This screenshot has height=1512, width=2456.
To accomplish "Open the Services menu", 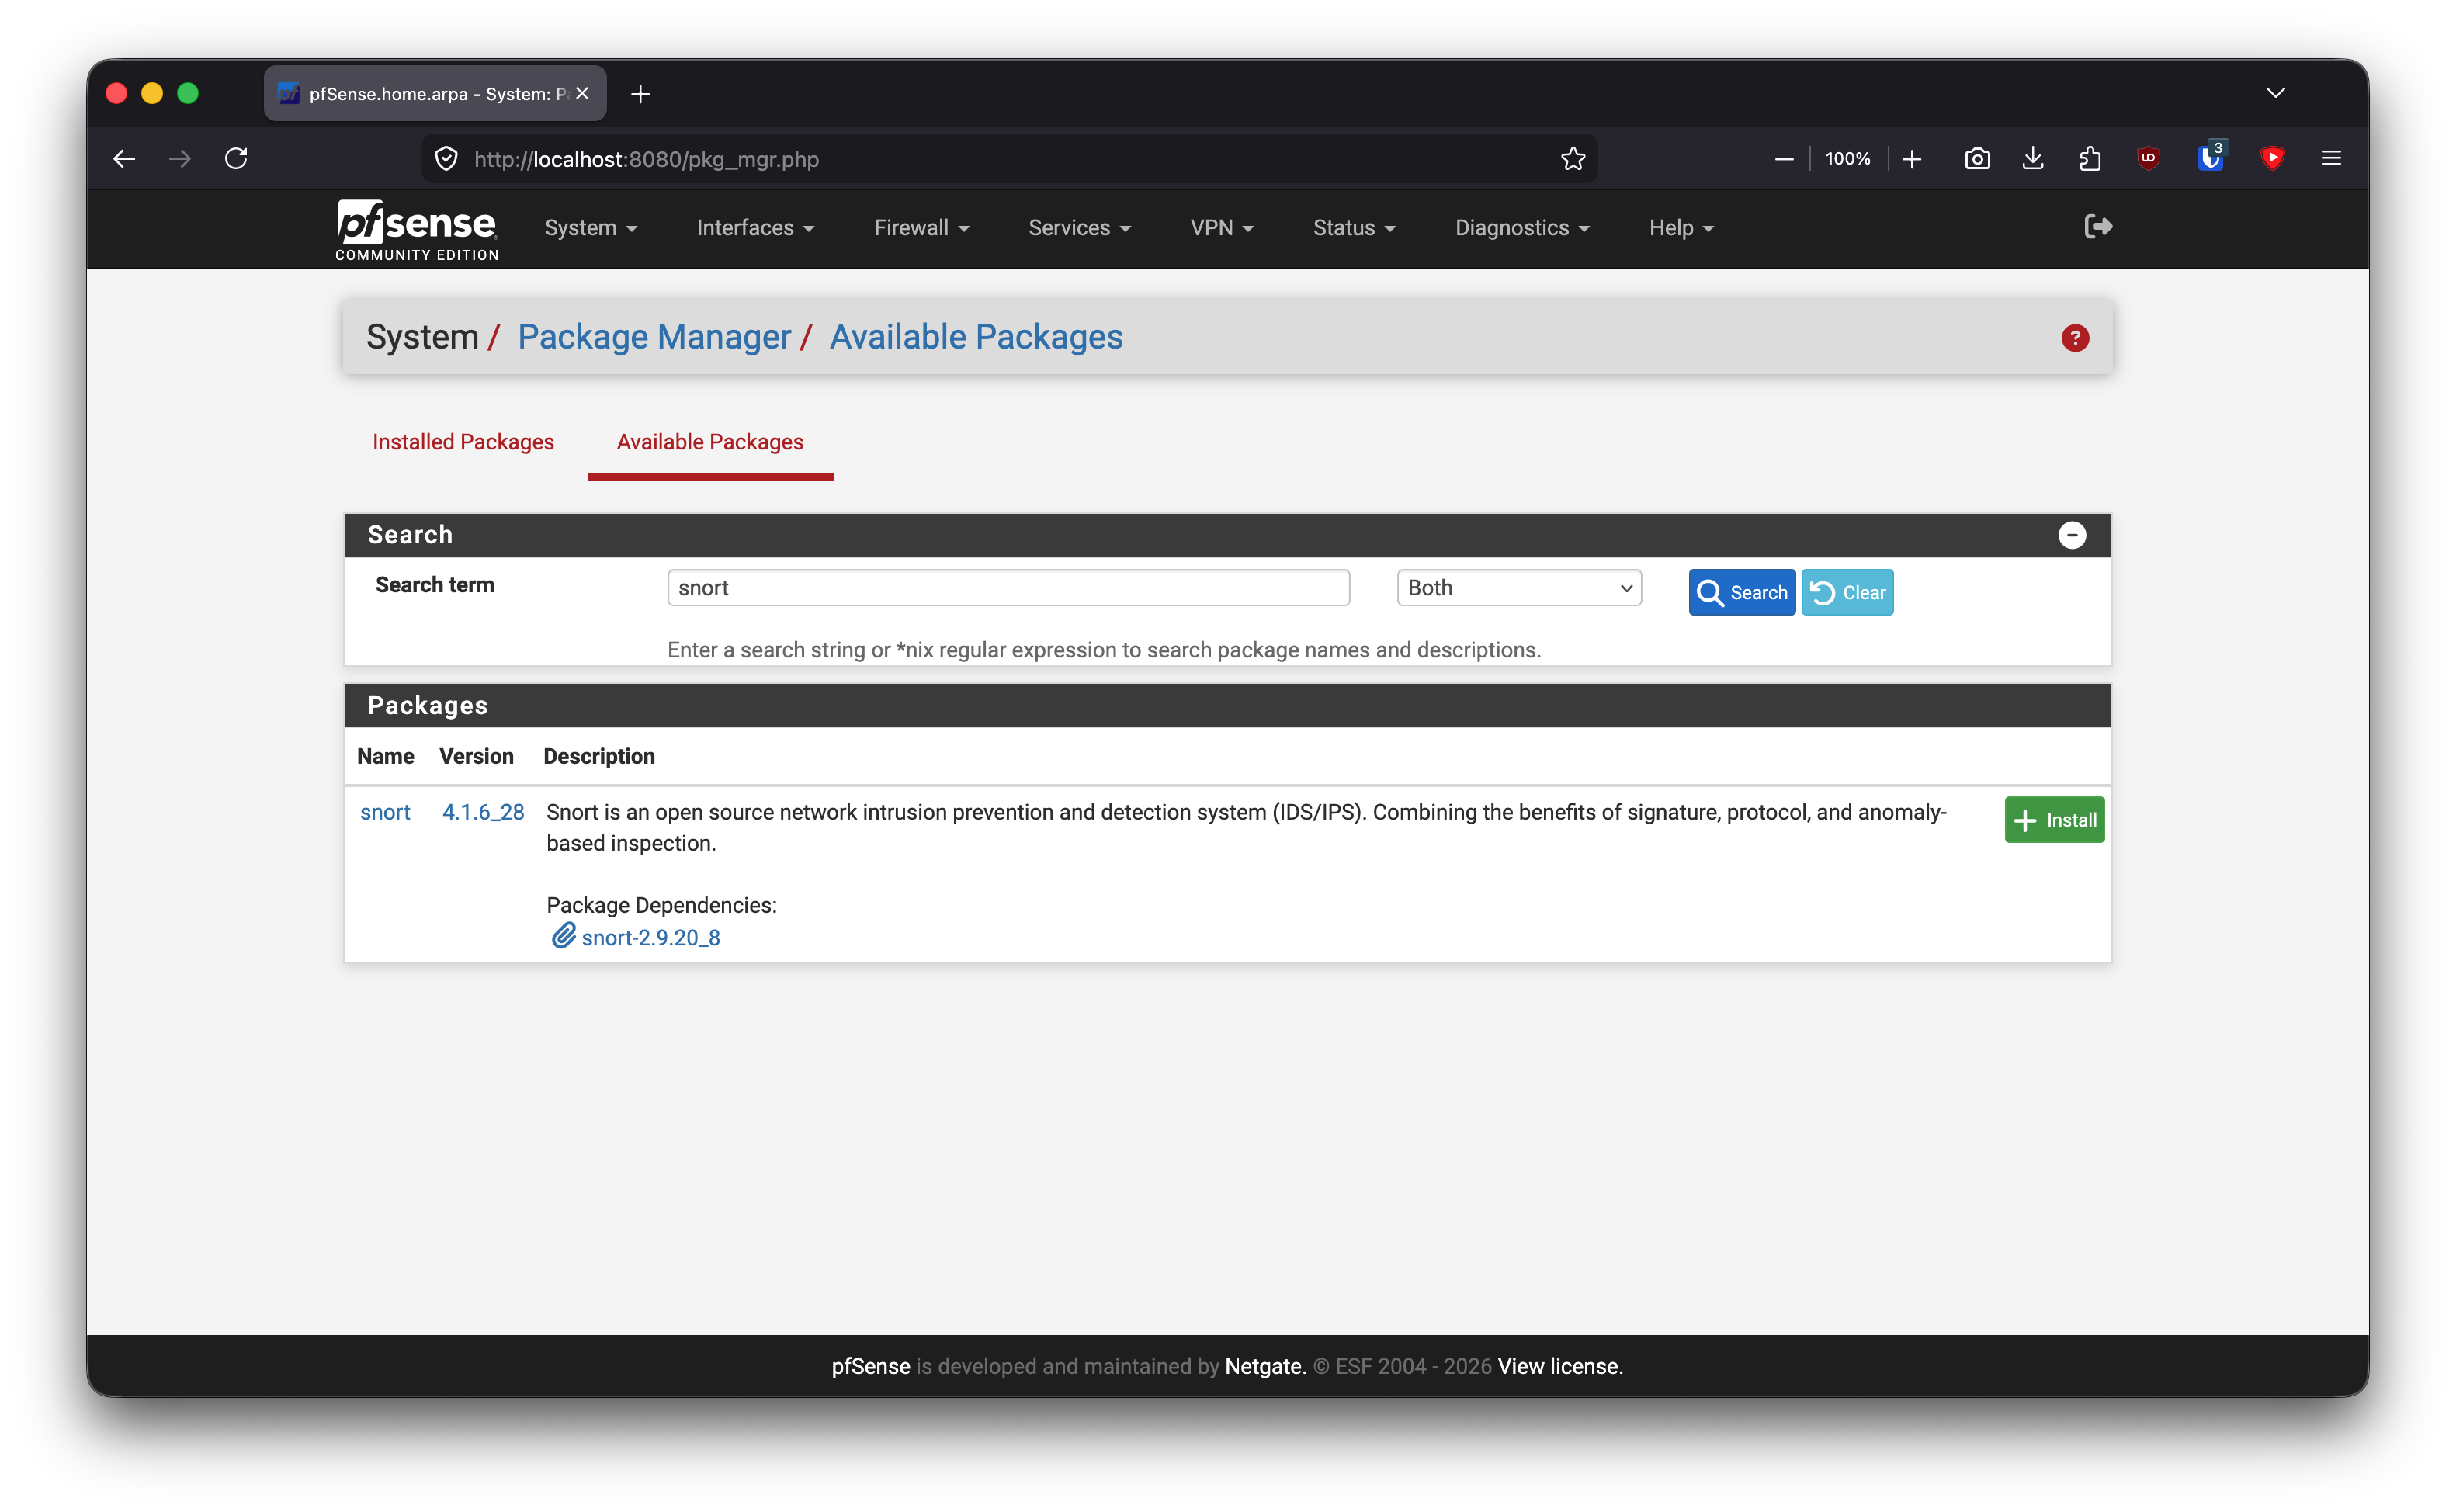I will coord(1079,228).
